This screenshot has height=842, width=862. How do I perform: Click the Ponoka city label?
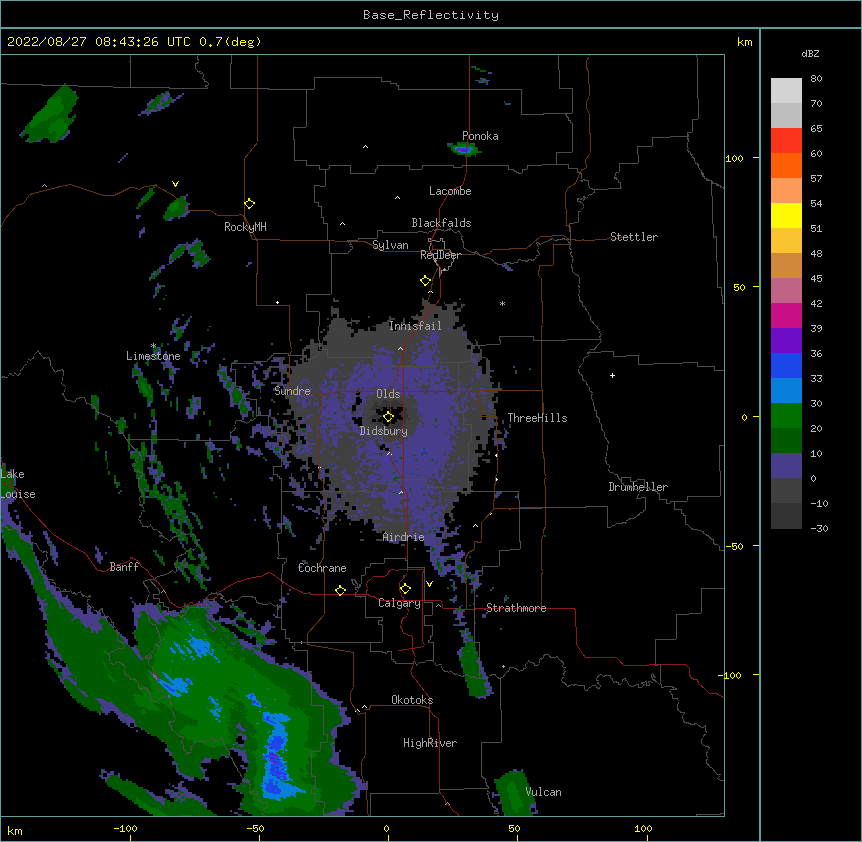(480, 136)
